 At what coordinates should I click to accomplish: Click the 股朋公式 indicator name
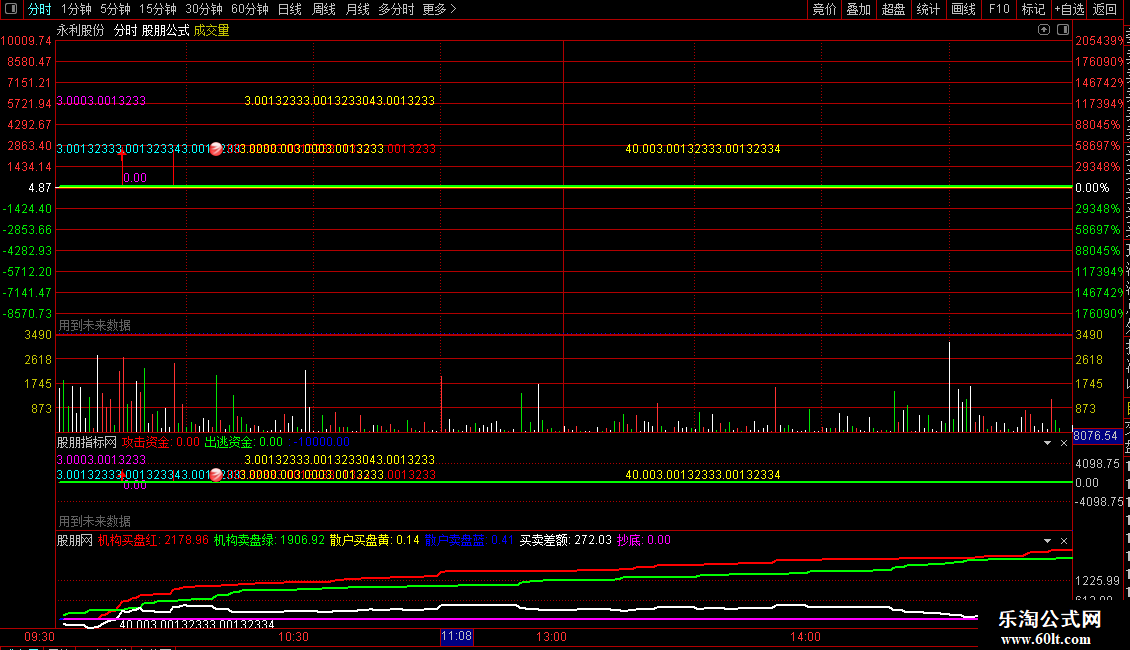tap(165, 30)
